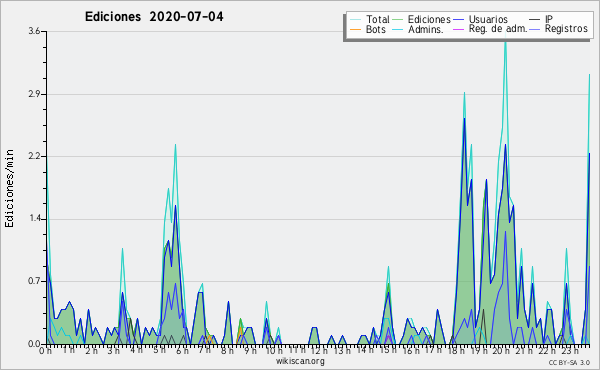Screen dimensions: 600x370
Task: Click the '22 h' x-axis label
Action: [x=547, y=350]
